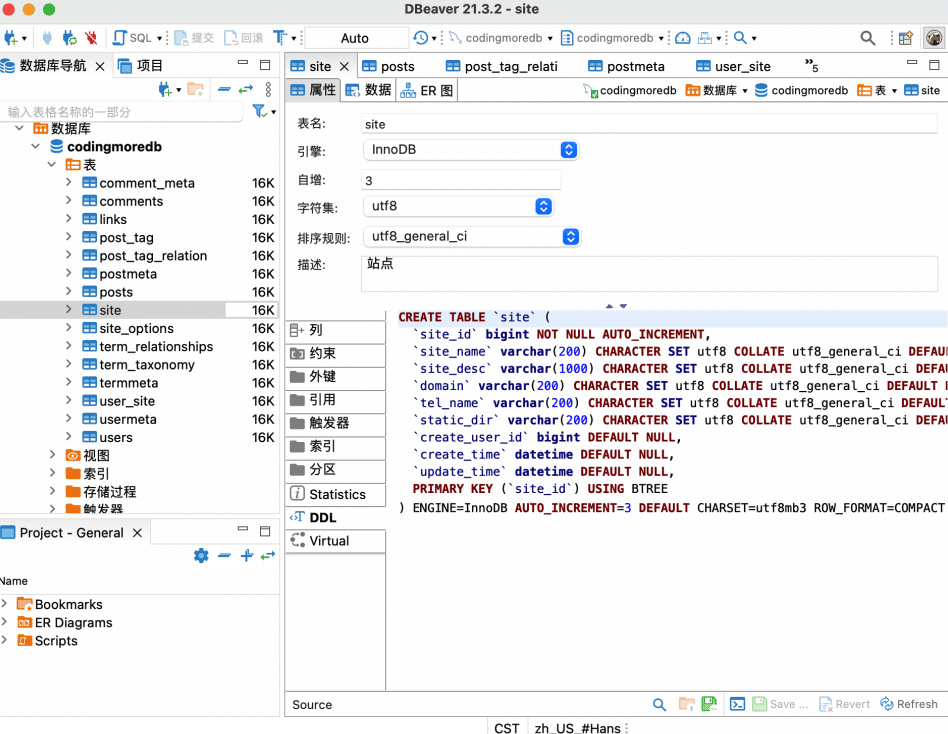This screenshot has height=734, width=948.
Task: Click the Project panel settings gear icon
Action: 201,555
